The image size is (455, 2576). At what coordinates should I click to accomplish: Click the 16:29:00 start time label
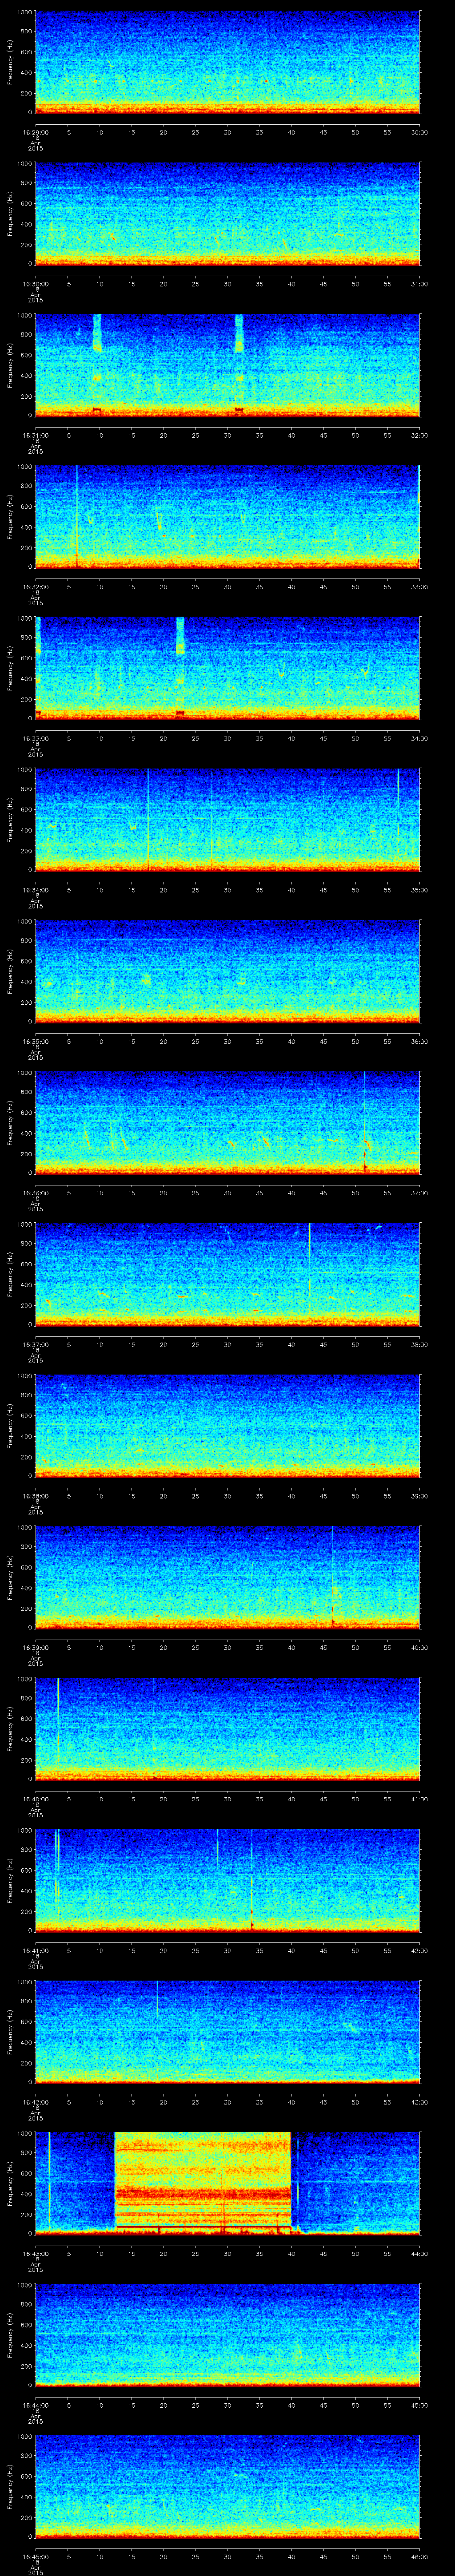pos(35,132)
